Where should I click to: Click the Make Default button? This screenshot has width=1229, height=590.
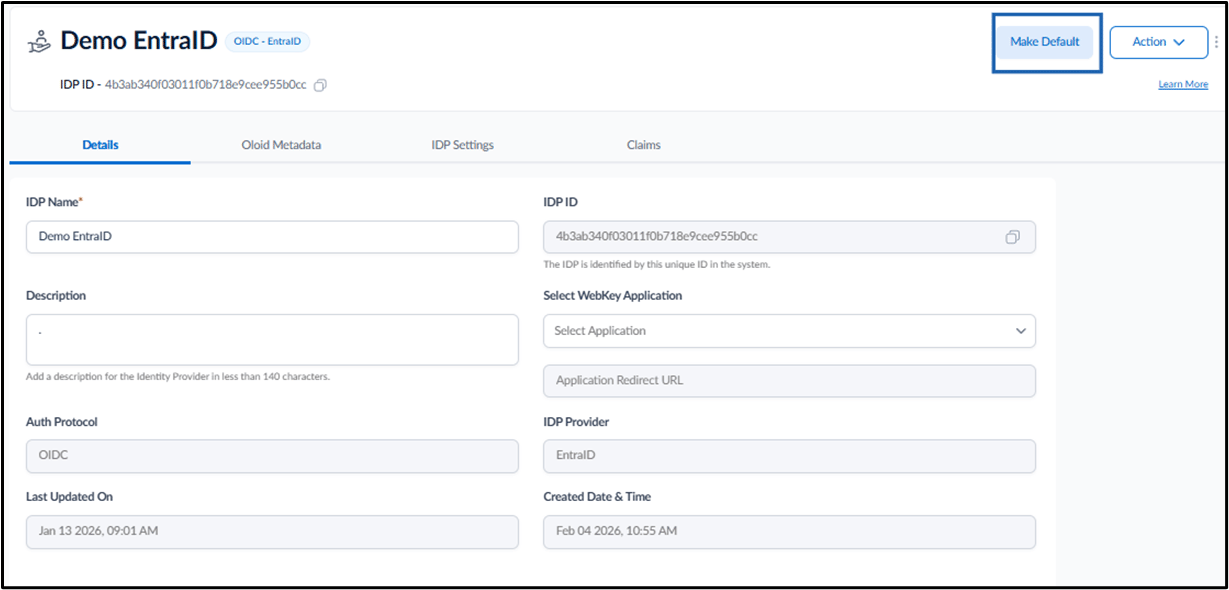(x=1044, y=42)
